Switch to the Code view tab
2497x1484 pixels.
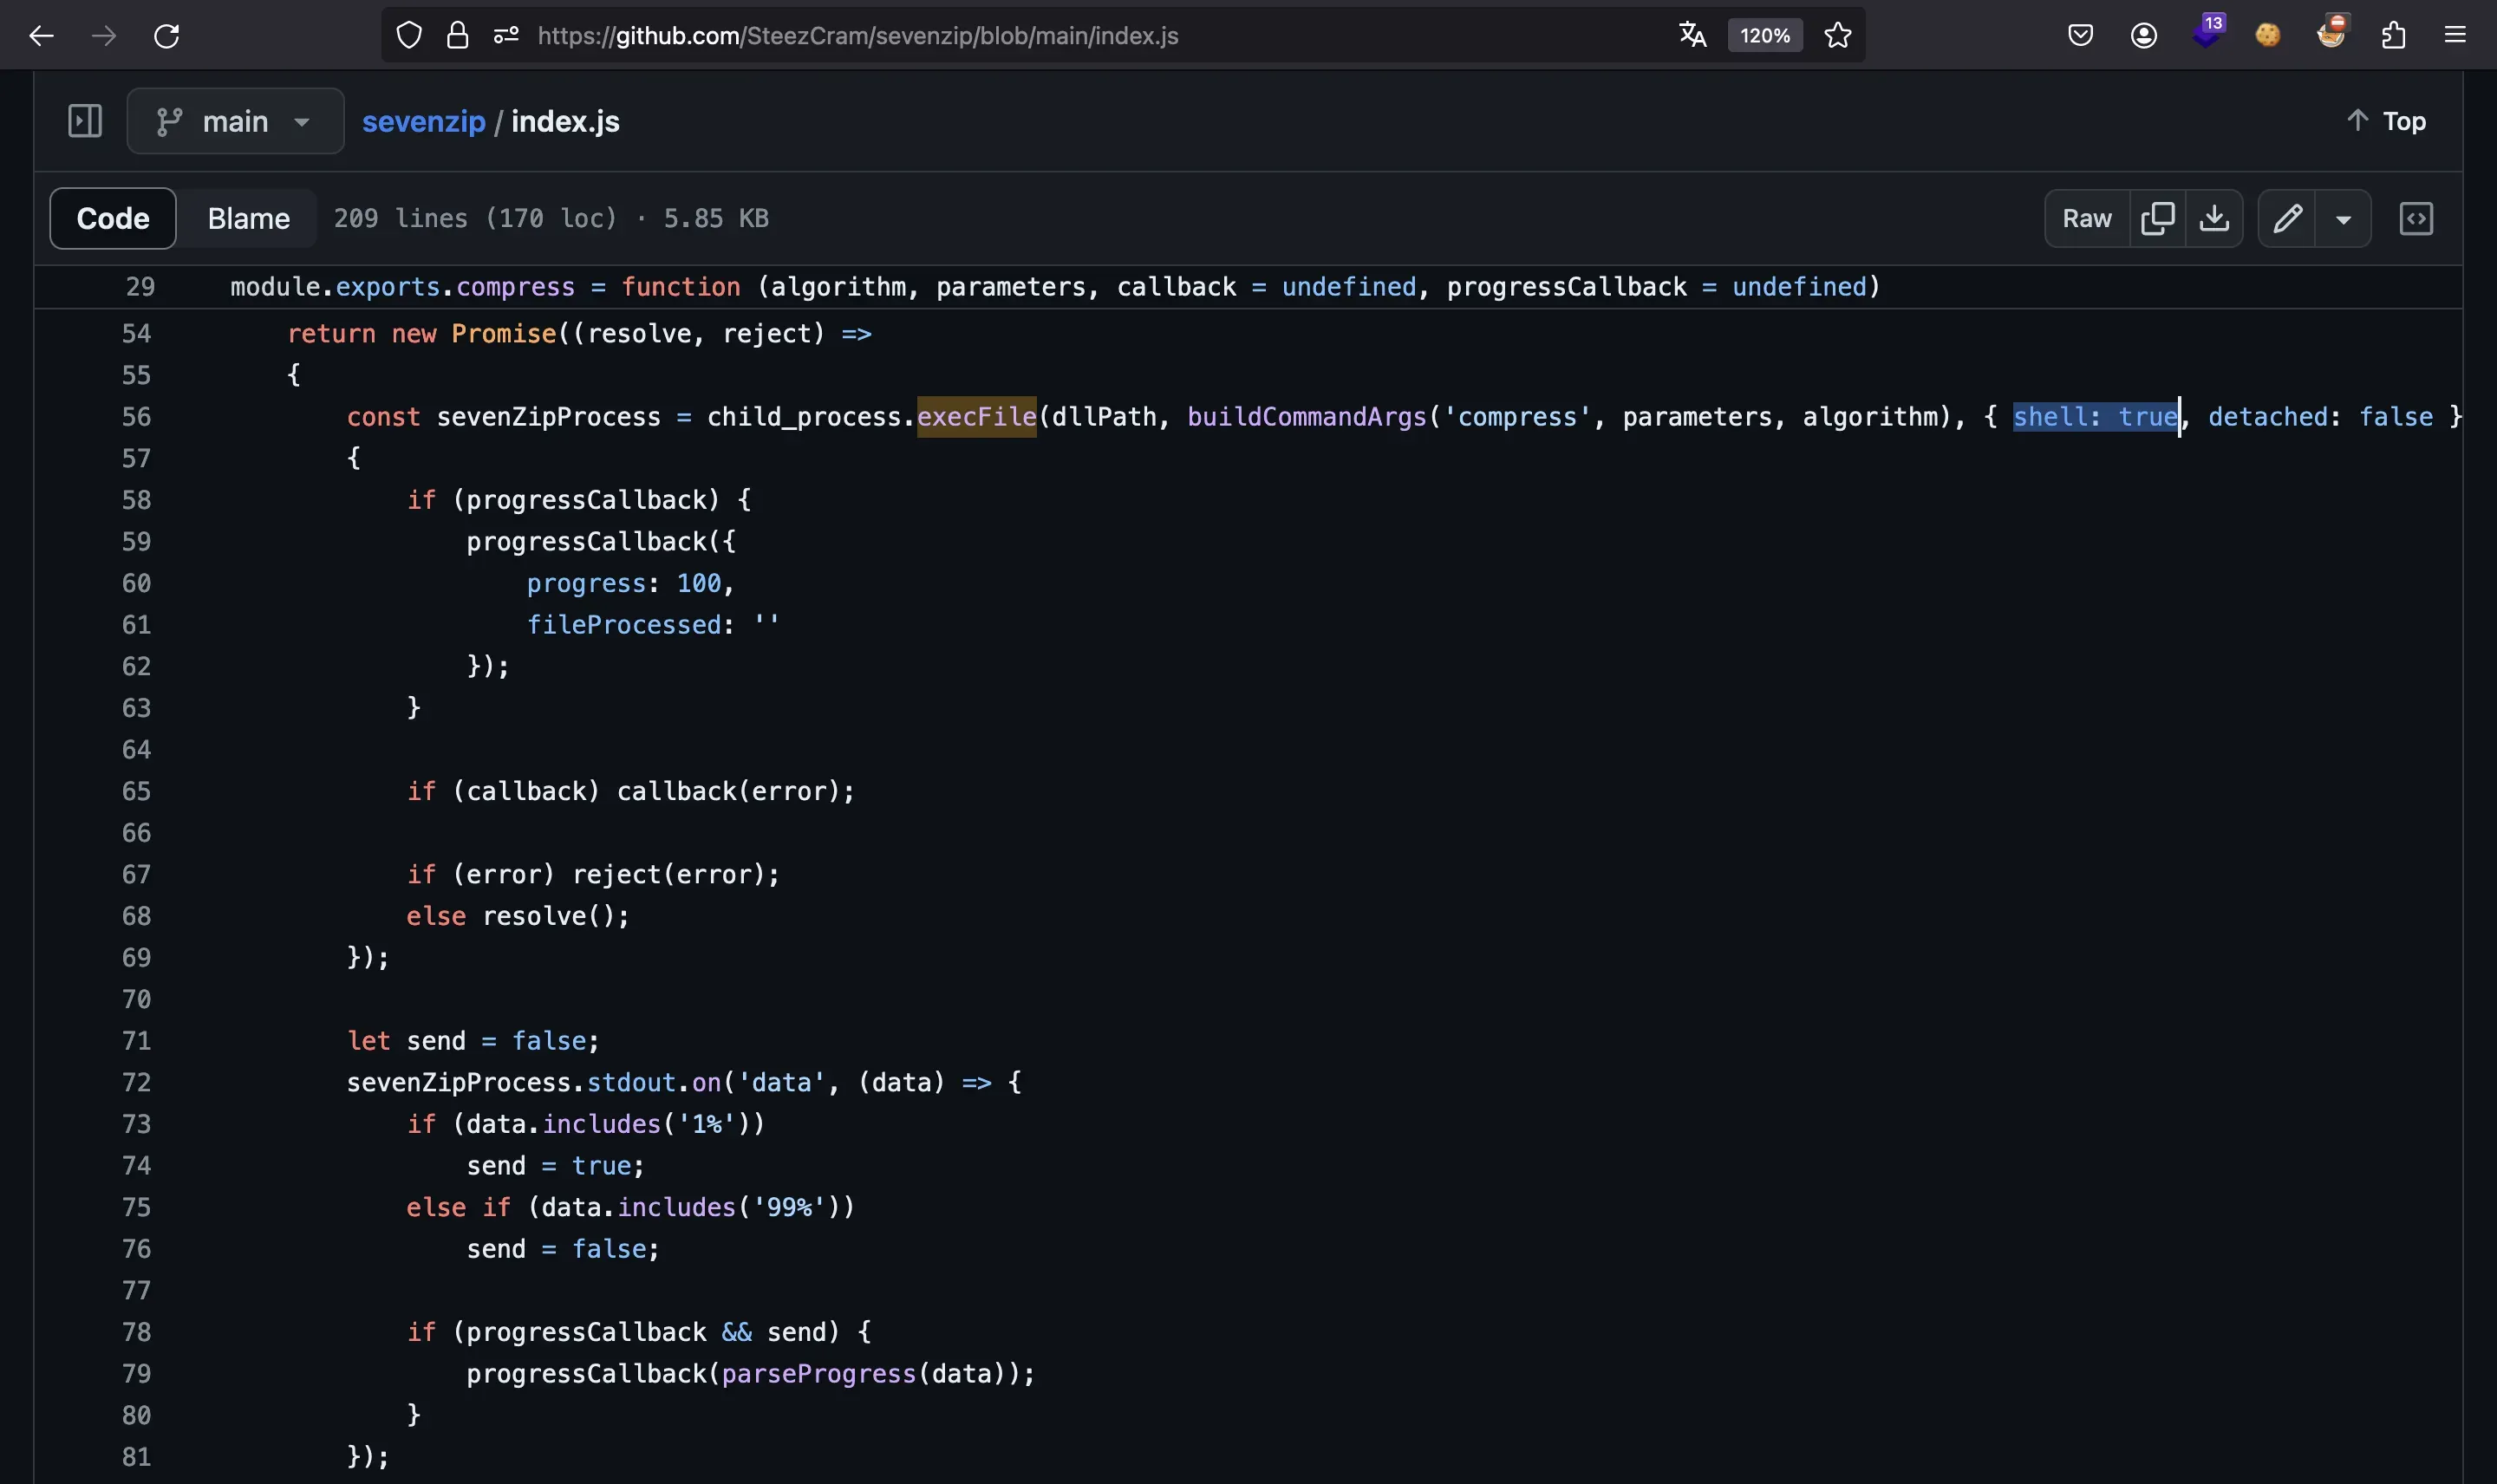(113, 218)
